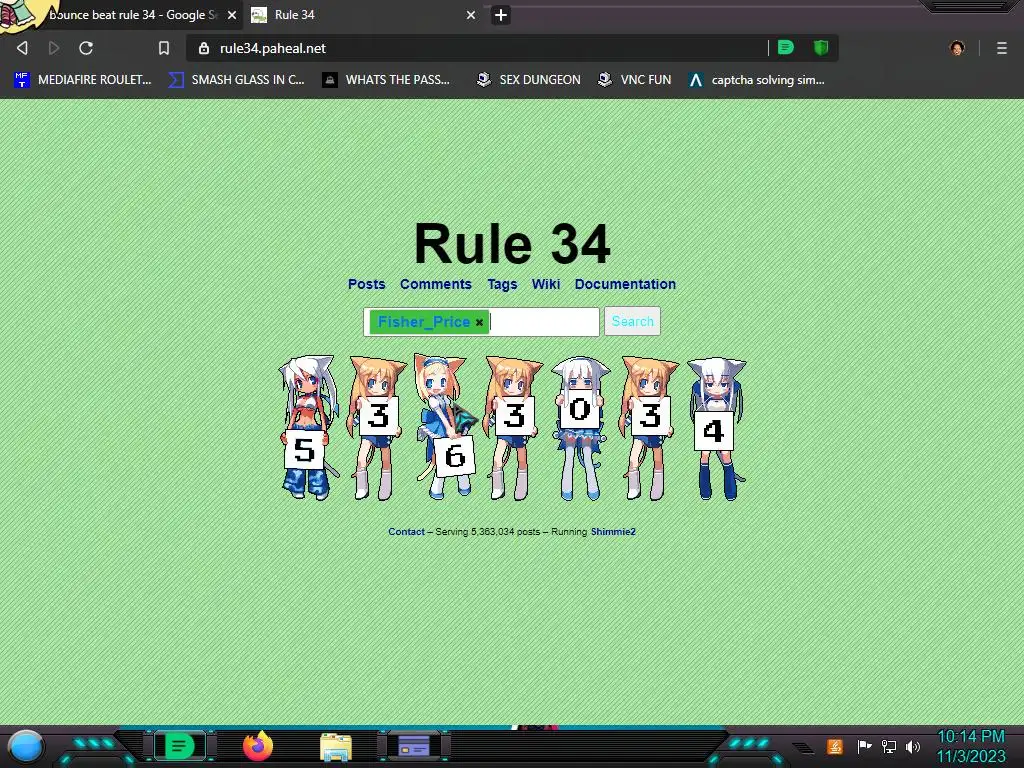Open the Documentation link

[x=625, y=284]
